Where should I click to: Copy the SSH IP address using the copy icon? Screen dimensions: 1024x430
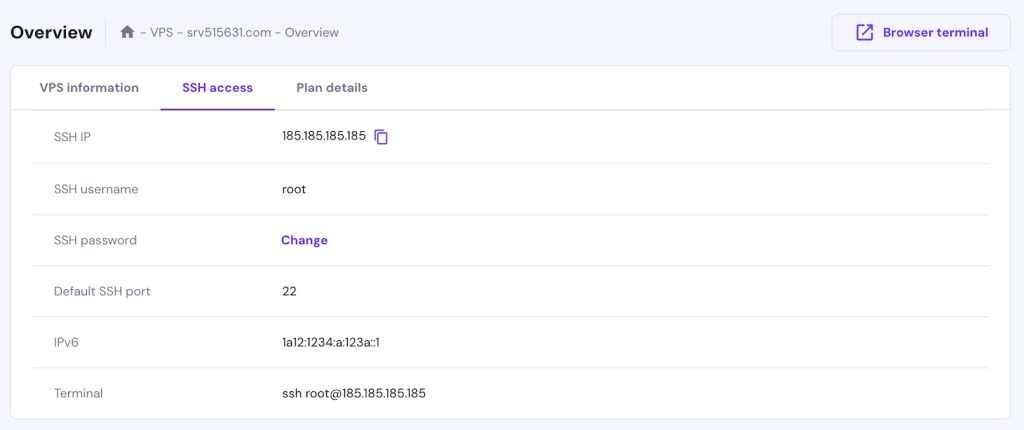tap(381, 137)
